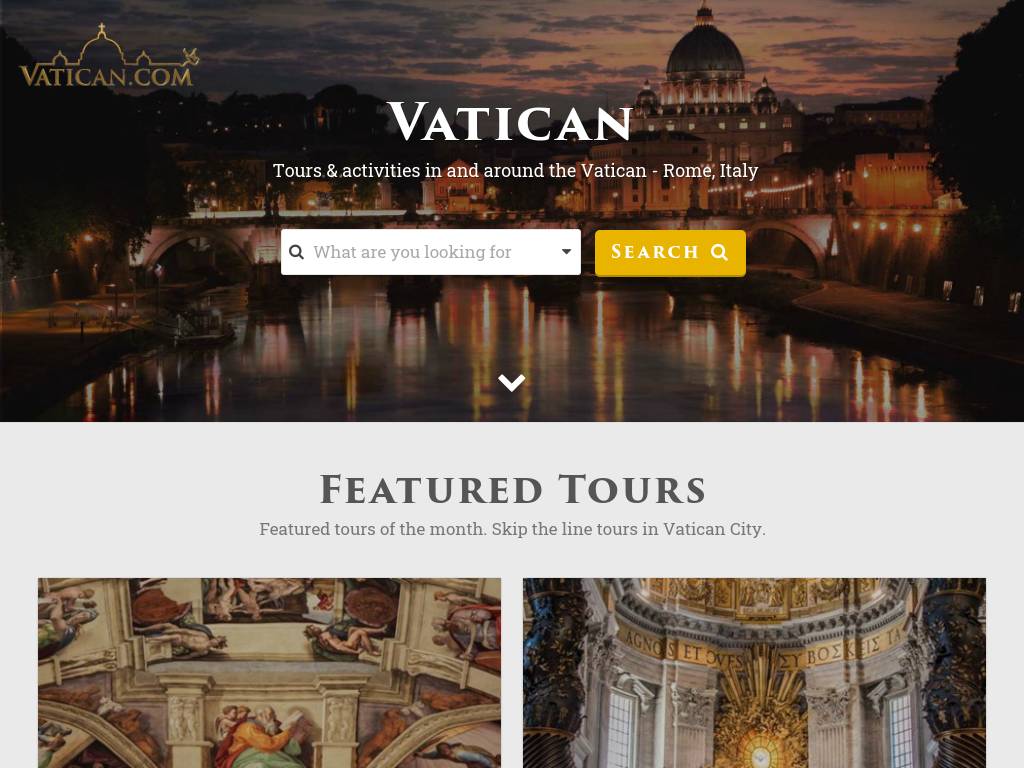This screenshot has height=768, width=1024.
Task: Focus the 'What are you looking for' search box
Action: [430, 252]
